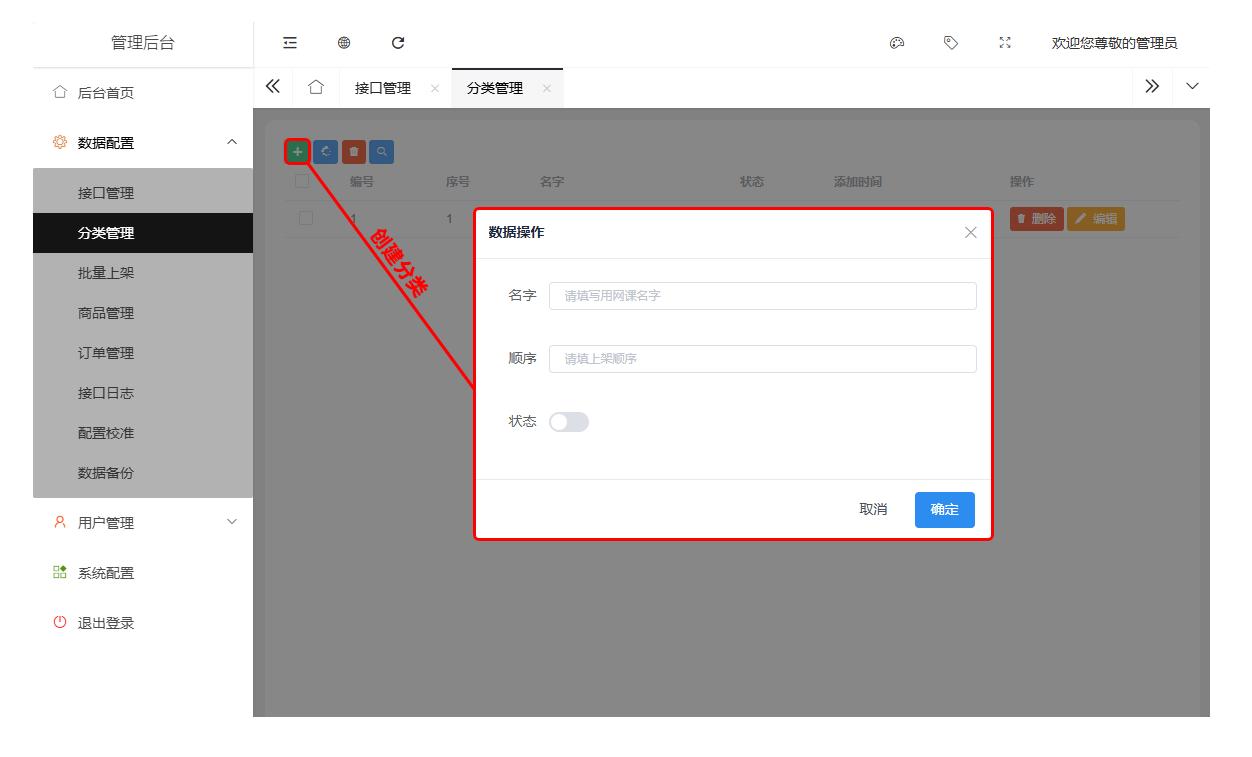Screen dimensions: 1252x757
Task: Click the orange 编辑 row button
Action: click(1096, 218)
